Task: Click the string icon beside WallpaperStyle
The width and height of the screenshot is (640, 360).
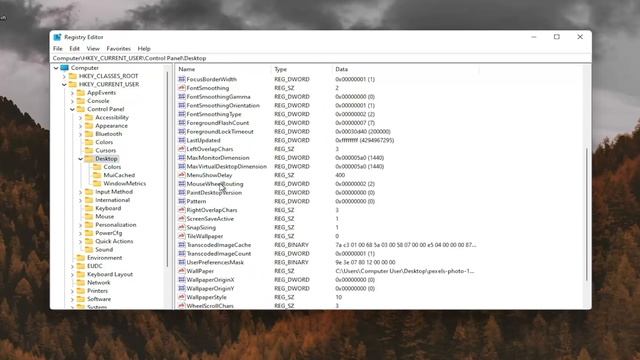Action: point(182,297)
